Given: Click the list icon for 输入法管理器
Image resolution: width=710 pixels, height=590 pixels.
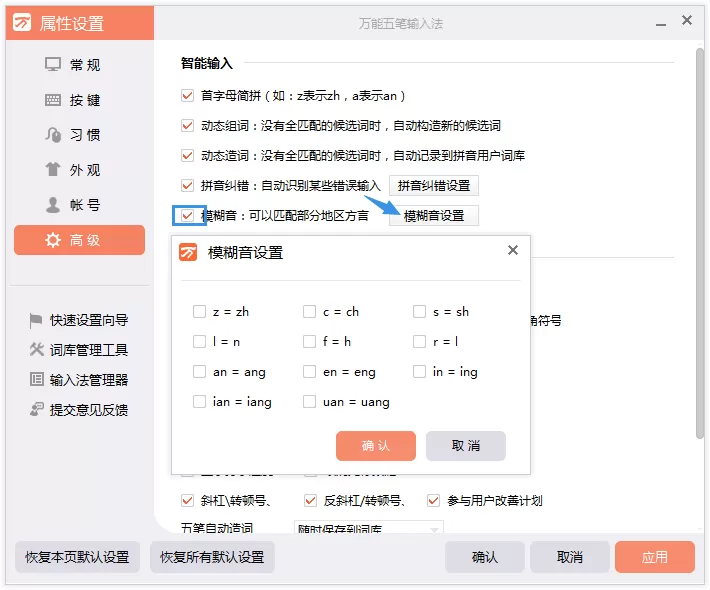Looking at the screenshot, I should 37,379.
